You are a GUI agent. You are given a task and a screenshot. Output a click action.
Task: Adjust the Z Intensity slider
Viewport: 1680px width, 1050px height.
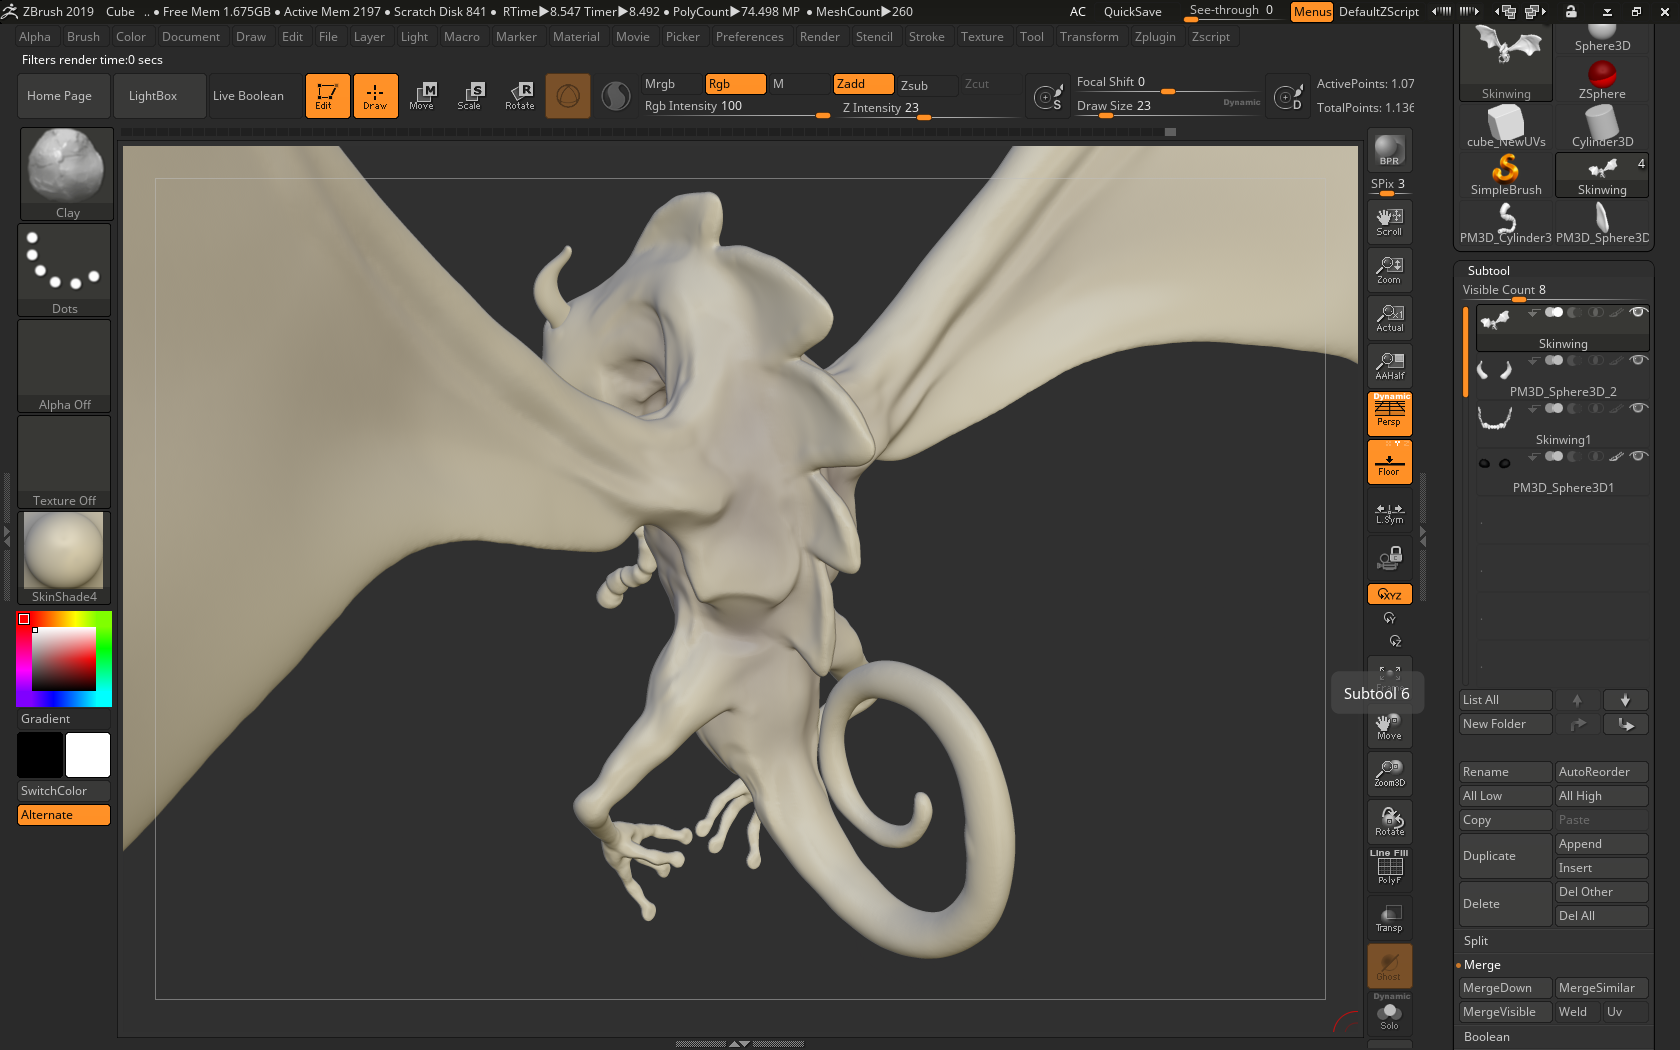point(924,112)
